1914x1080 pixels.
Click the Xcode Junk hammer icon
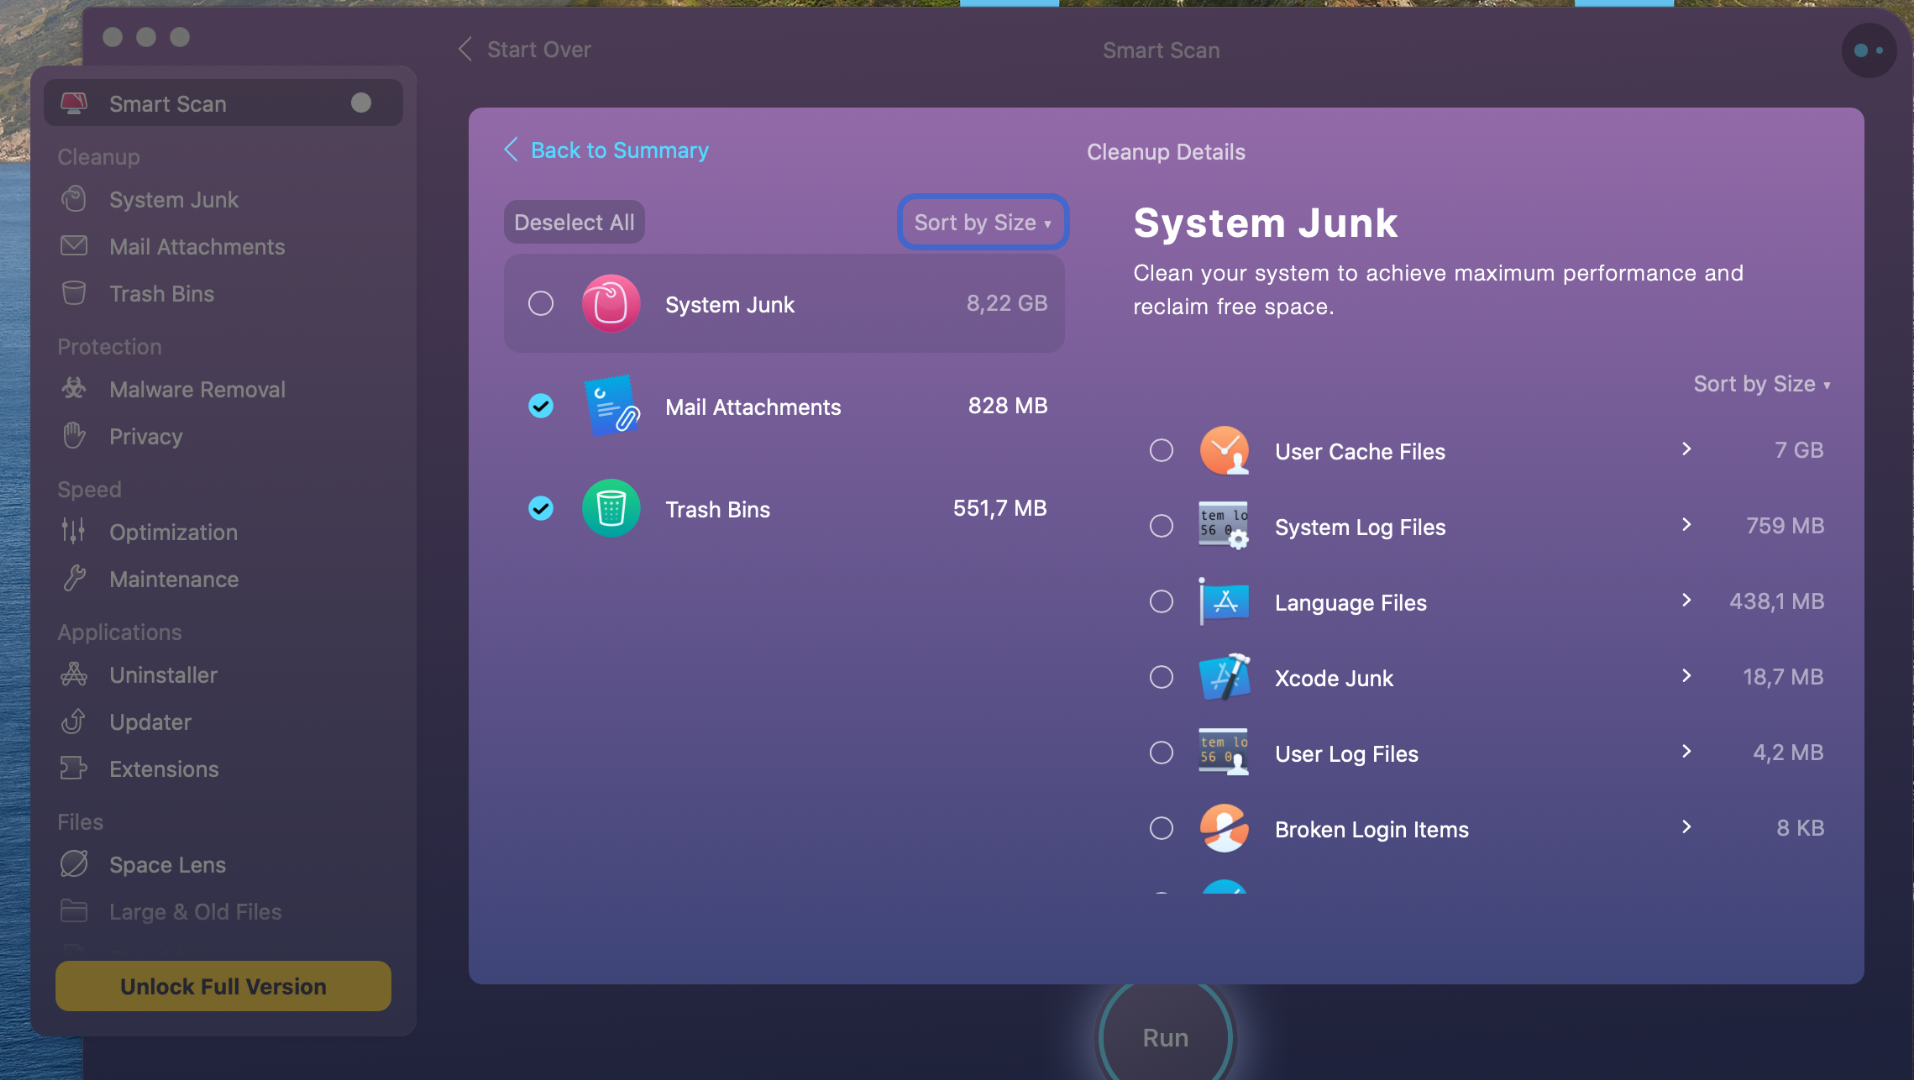[x=1224, y=677]
